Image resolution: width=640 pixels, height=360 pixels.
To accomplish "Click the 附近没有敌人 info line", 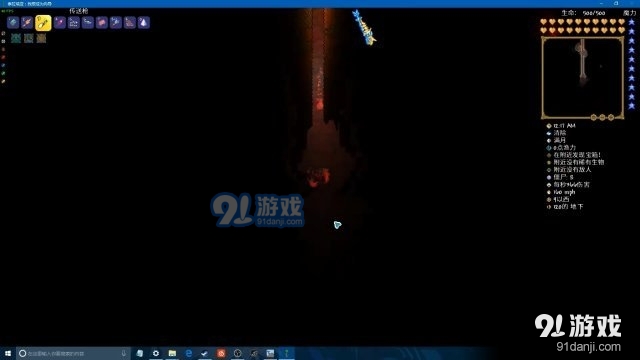I will click(x=569, y=170).
